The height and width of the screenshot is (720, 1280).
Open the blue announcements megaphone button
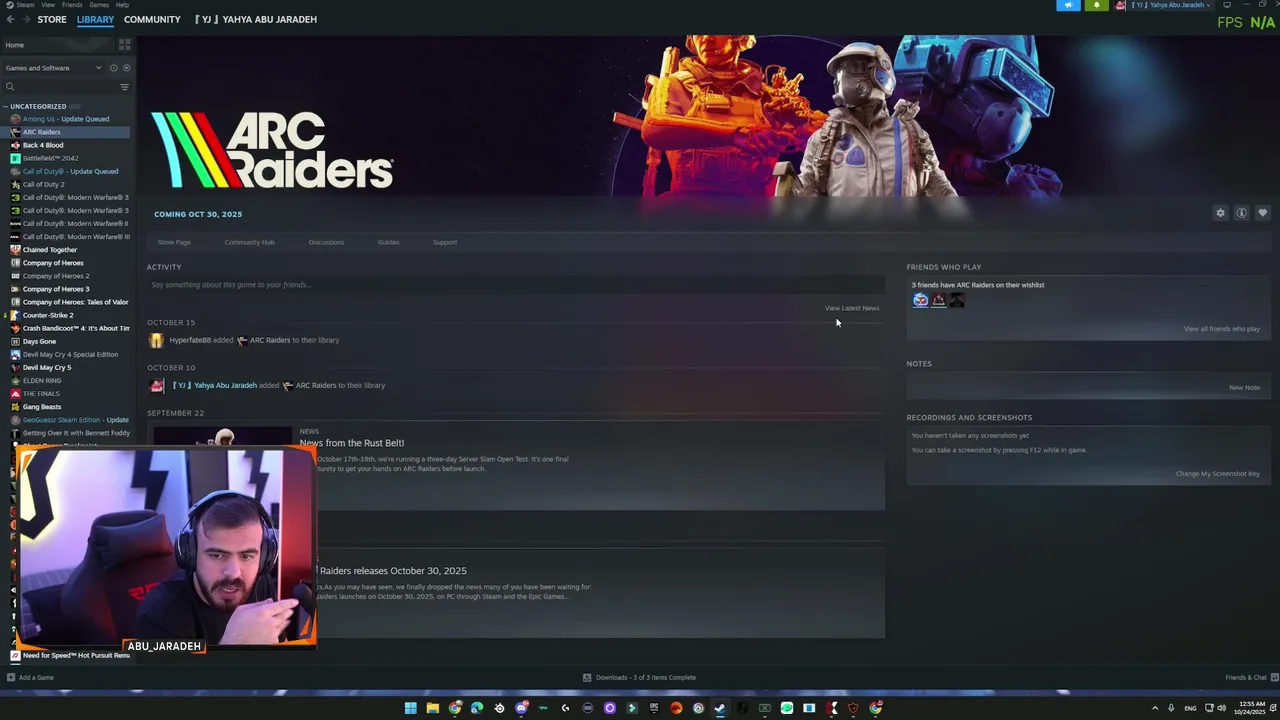tap(1068, 5)
